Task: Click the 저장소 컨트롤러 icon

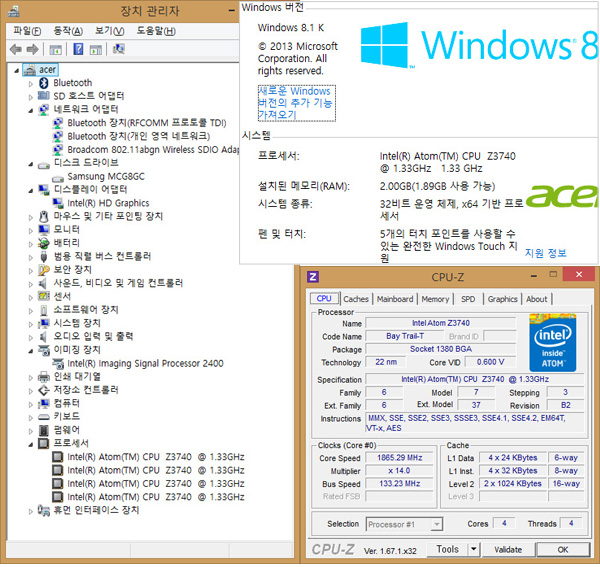Action: pyautogui.click(x=44, y=391)
